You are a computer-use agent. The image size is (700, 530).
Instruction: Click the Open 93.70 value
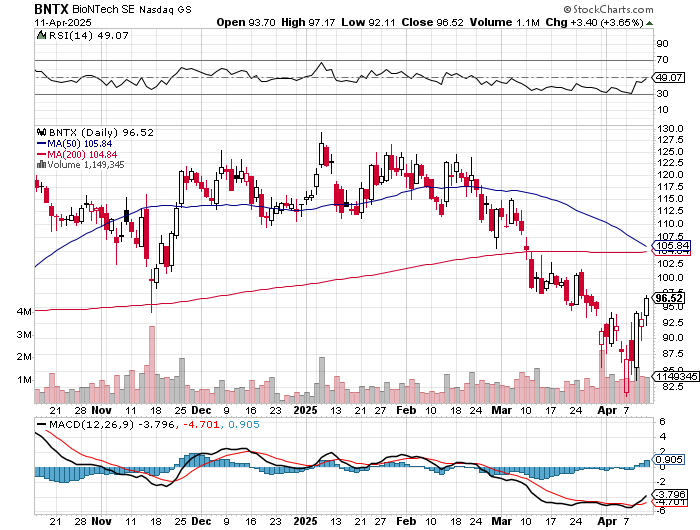[246, 22]
